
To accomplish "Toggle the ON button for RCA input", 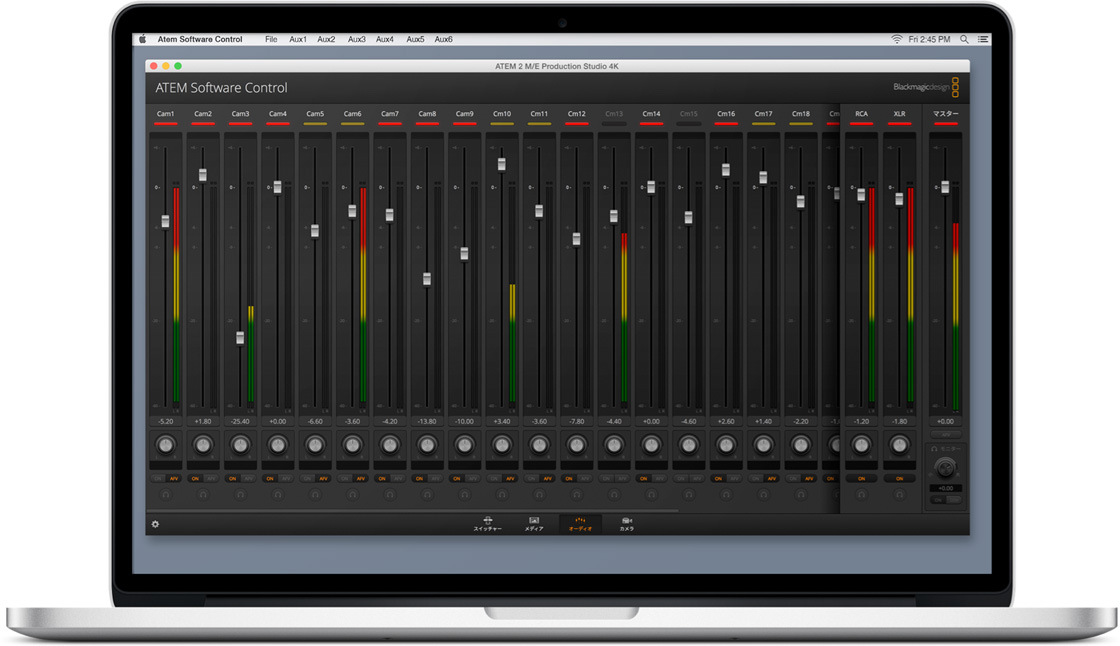I will (x=861, y=478).
